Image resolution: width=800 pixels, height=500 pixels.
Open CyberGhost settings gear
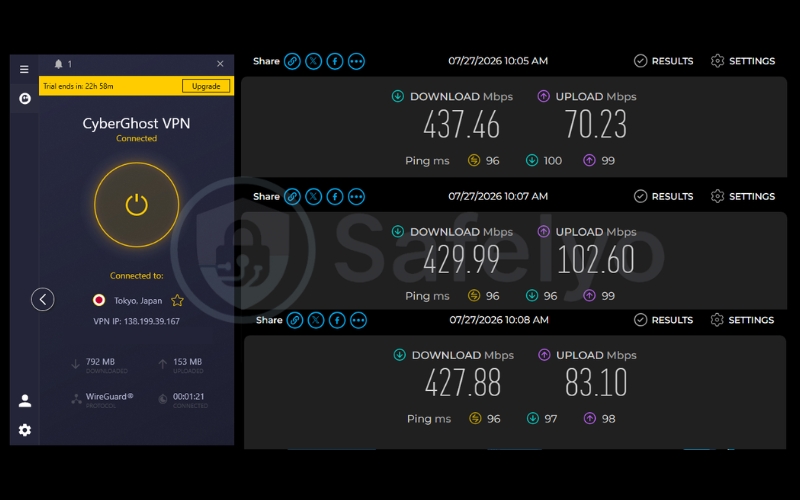click(24, 430)
